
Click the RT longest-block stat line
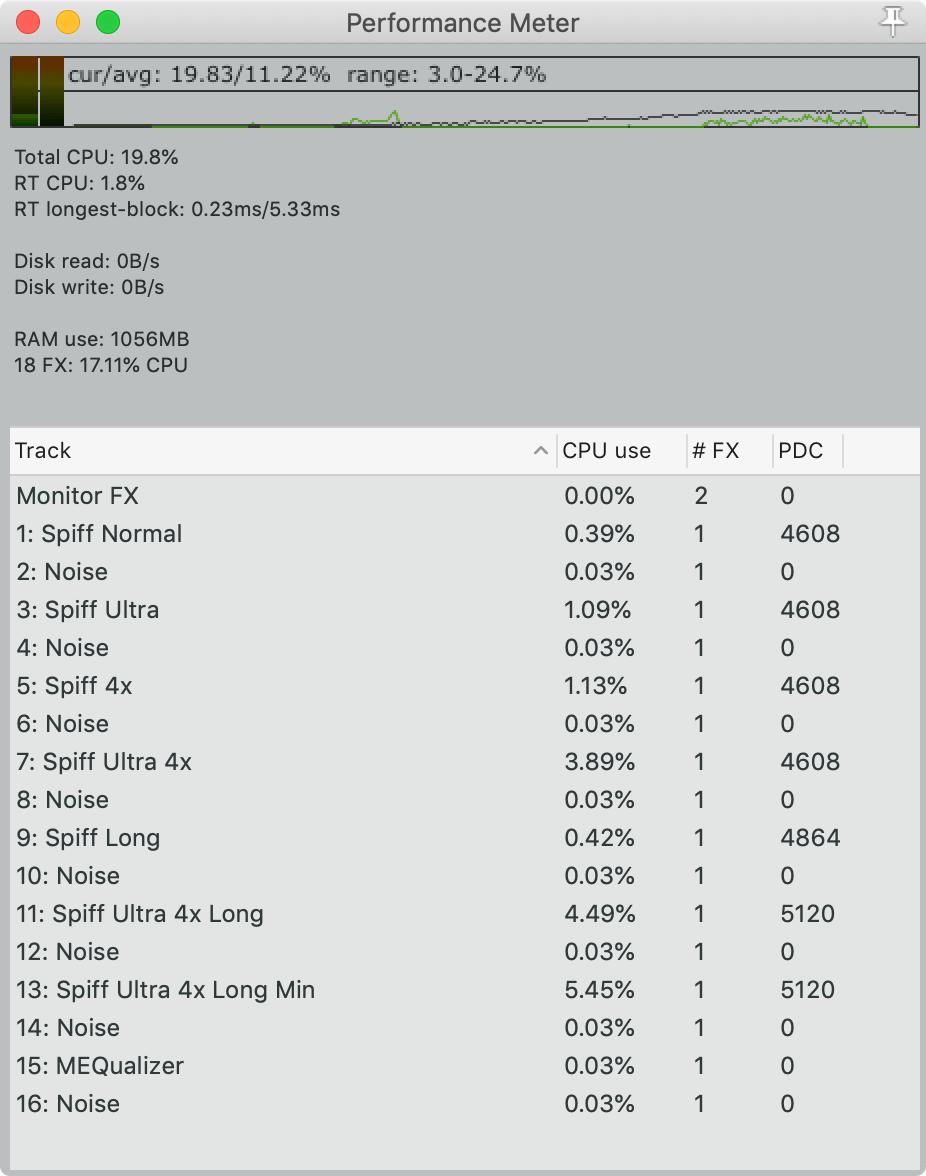coord(177,209)
